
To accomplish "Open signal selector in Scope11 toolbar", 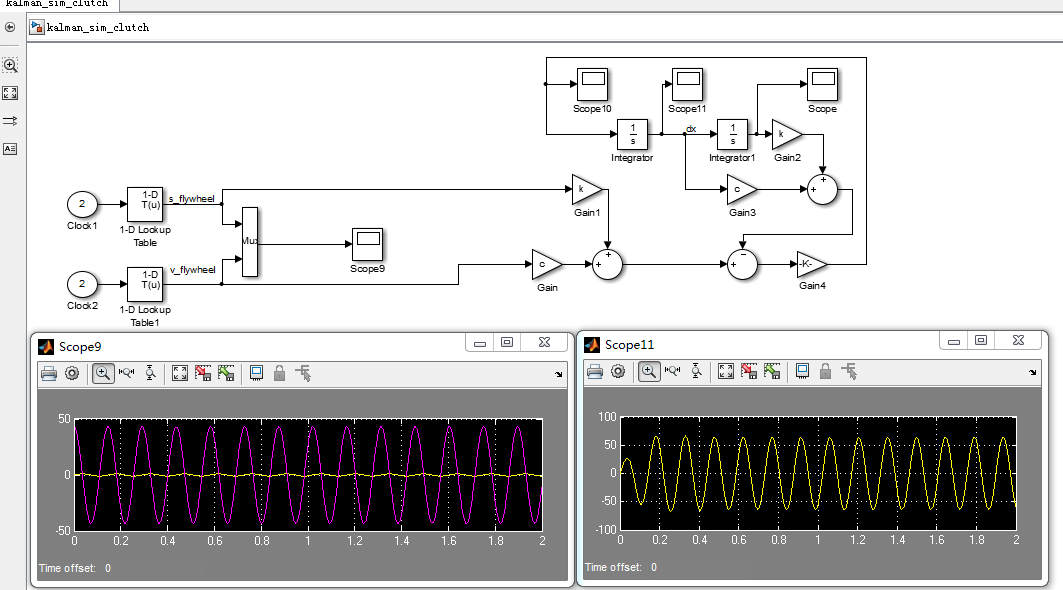I will pos(849,371).
